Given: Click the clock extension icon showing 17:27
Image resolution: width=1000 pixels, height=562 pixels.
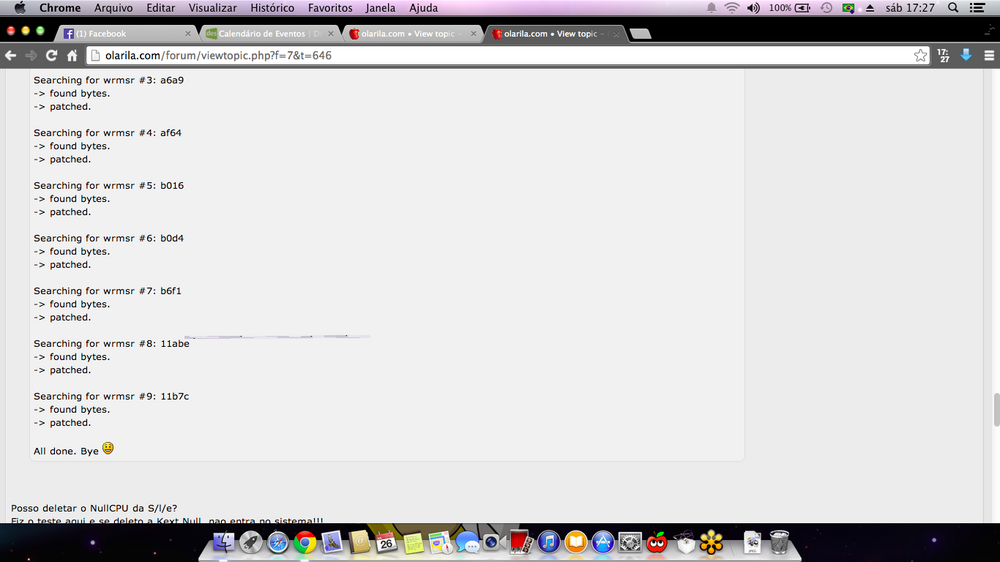Looking at the screenshot, I should click(x=943, y=56).
